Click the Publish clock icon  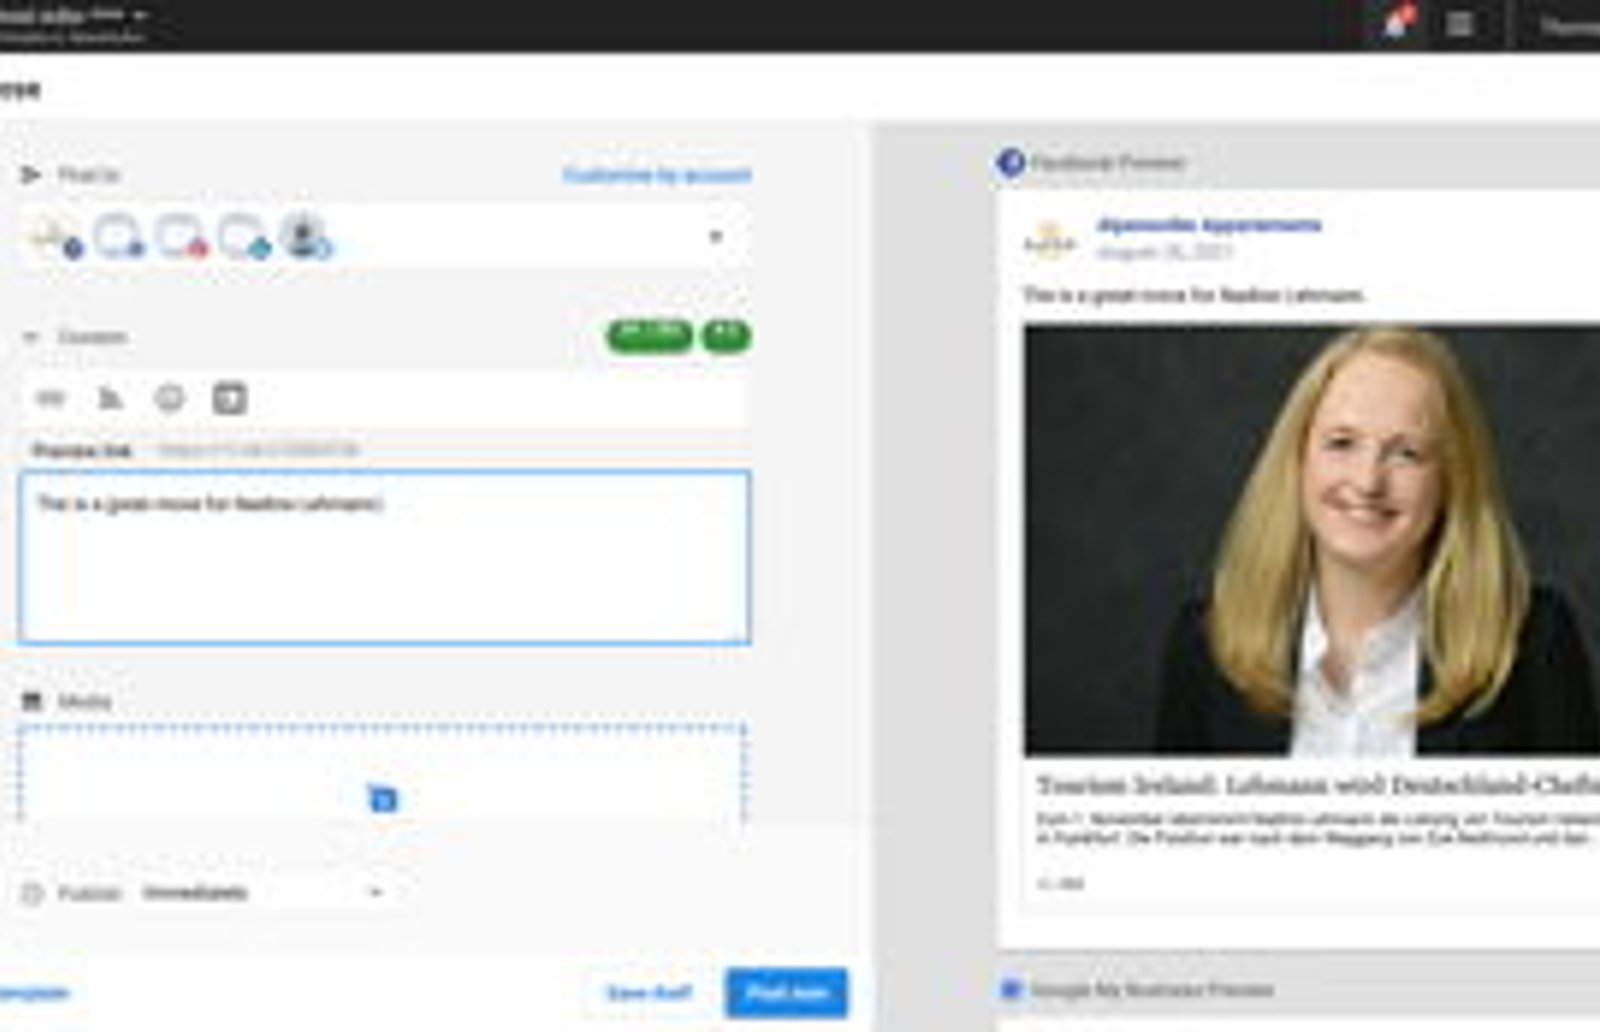point(32,893)
